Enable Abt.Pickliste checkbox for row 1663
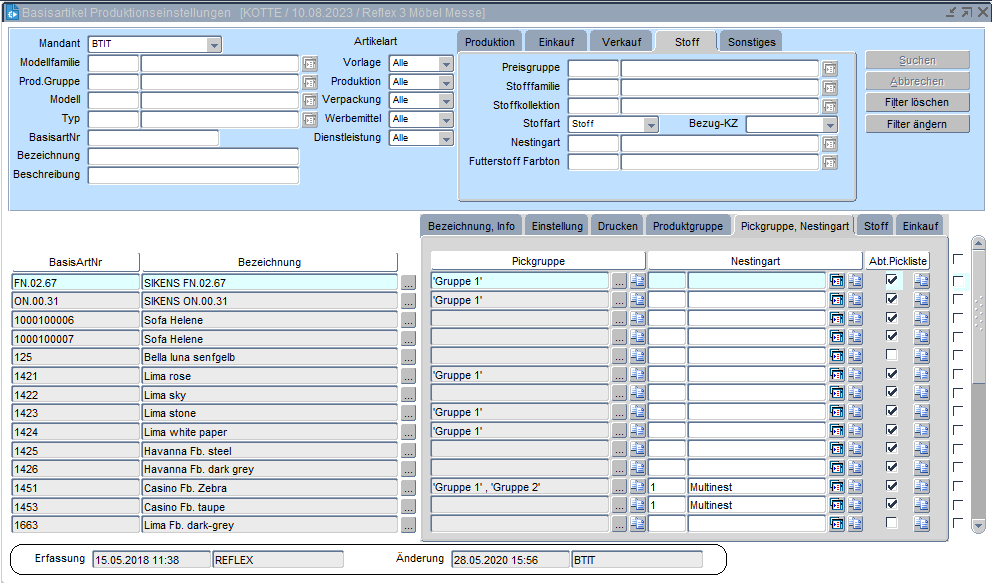 tap(892, 523)
